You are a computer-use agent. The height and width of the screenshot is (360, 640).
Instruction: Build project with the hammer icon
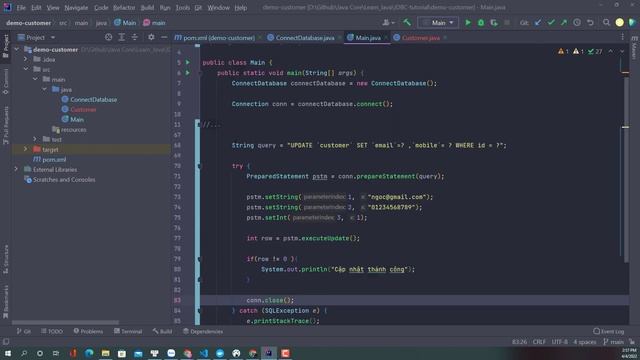(407, 22)
